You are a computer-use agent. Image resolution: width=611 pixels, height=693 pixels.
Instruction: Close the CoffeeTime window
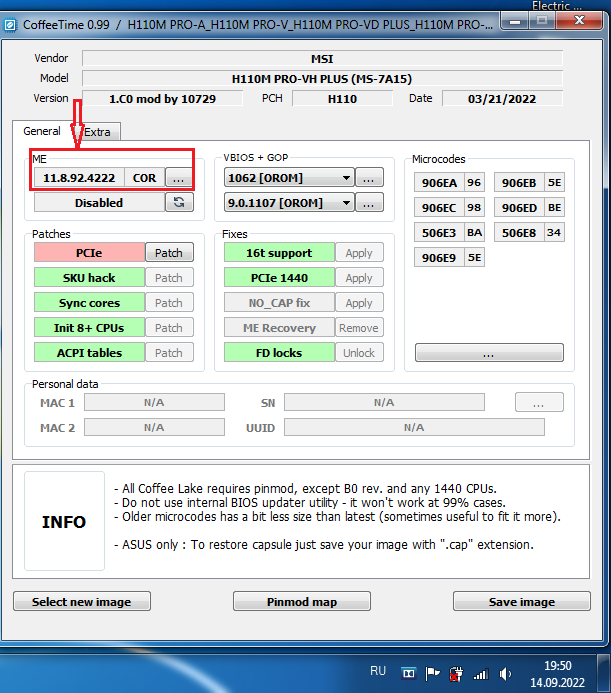point(579,20)
